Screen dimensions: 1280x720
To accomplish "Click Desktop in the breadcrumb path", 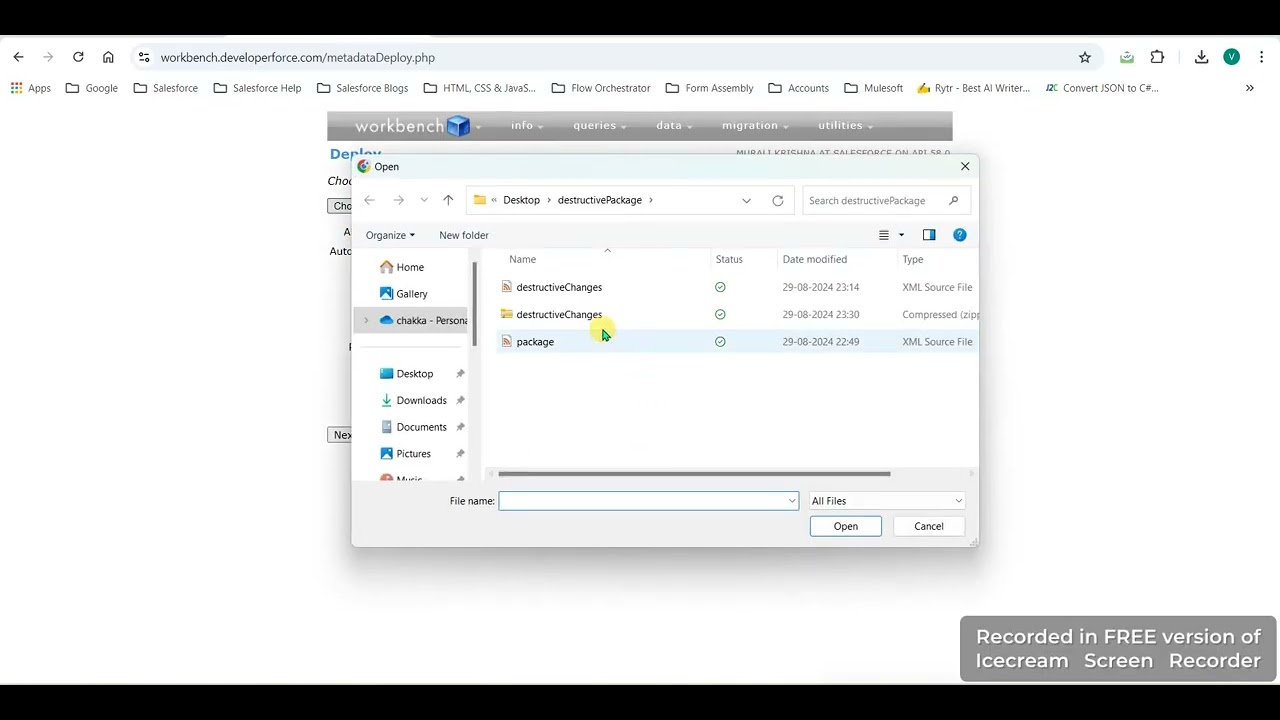I will click(521, 200).
